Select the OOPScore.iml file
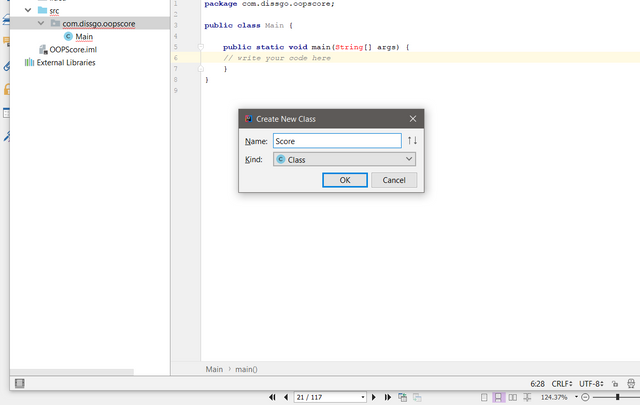This screenshot has width=640, height=405. 73,49
